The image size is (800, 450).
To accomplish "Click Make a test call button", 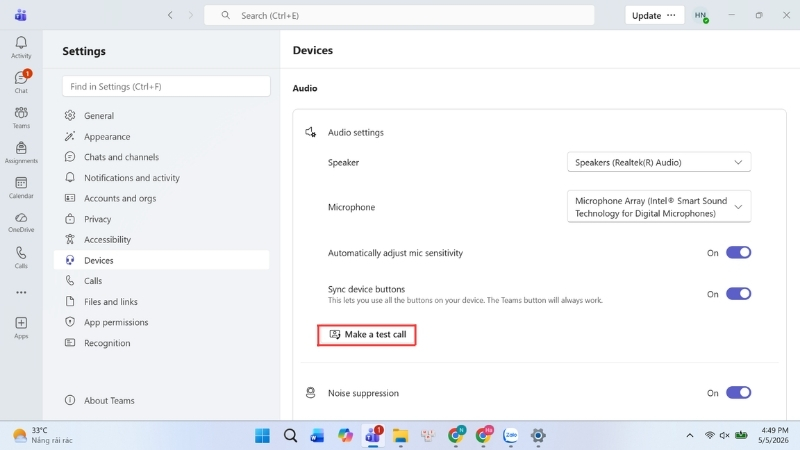I will (x=367, y=335).
